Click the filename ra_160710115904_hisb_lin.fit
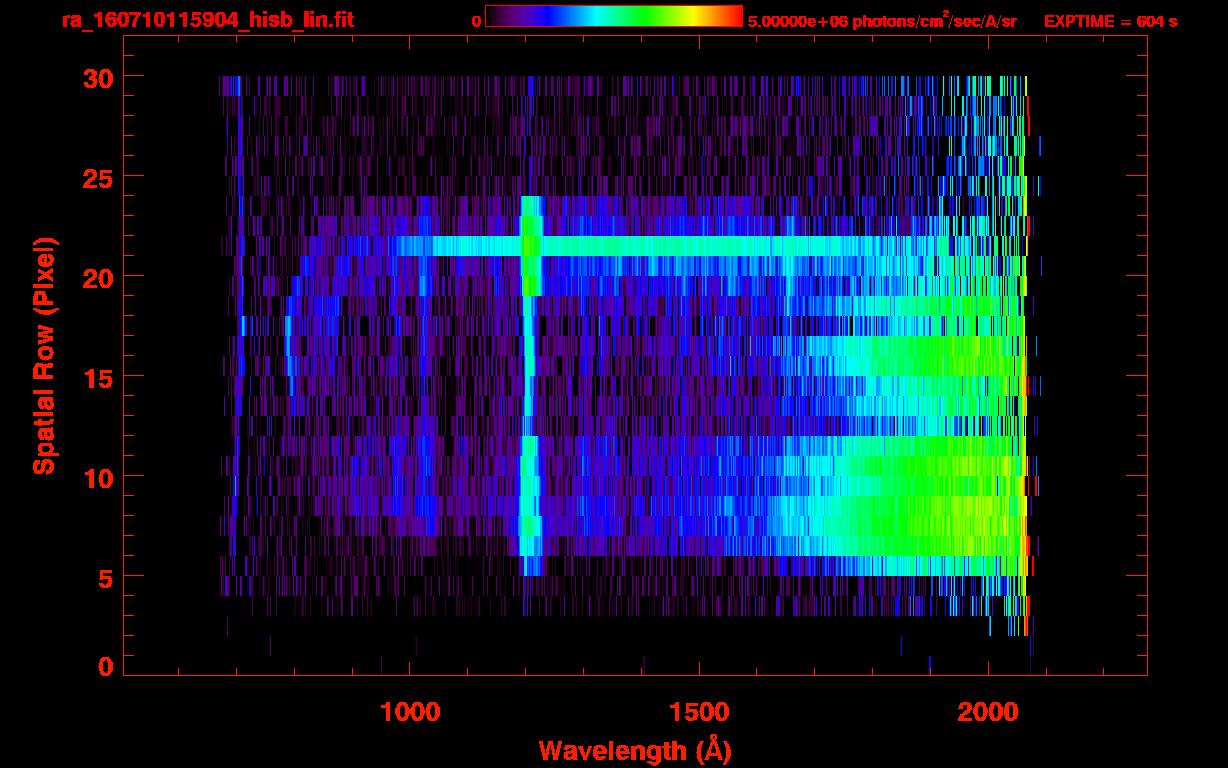Viewport: 1228px width, 768px height. pos(207,20)
